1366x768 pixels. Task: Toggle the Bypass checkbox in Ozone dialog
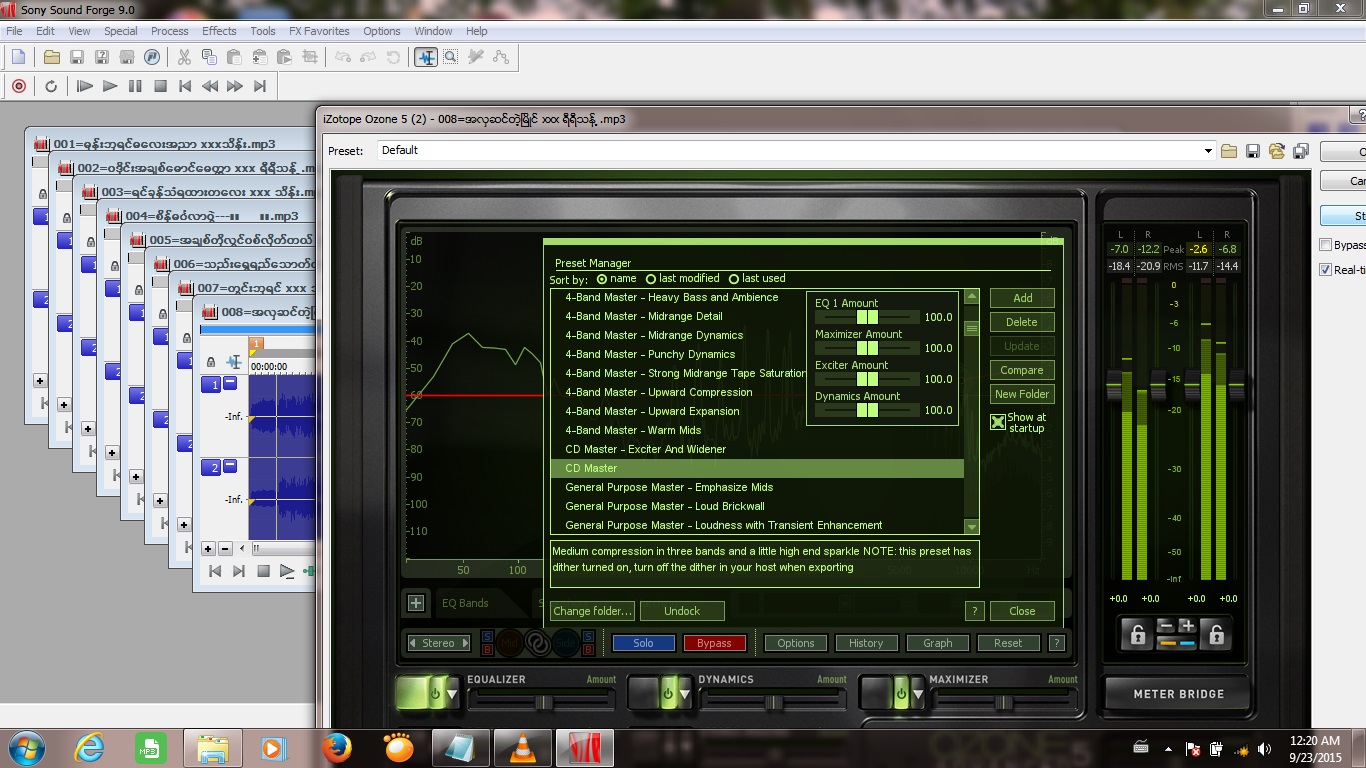[x=1326, y=245]
